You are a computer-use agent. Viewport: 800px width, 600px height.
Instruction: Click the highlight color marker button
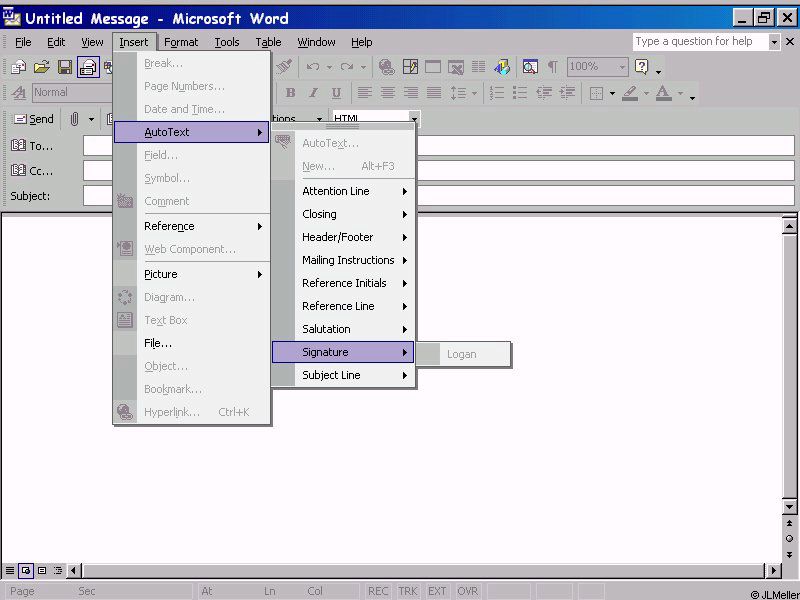[x=629, y=93]
